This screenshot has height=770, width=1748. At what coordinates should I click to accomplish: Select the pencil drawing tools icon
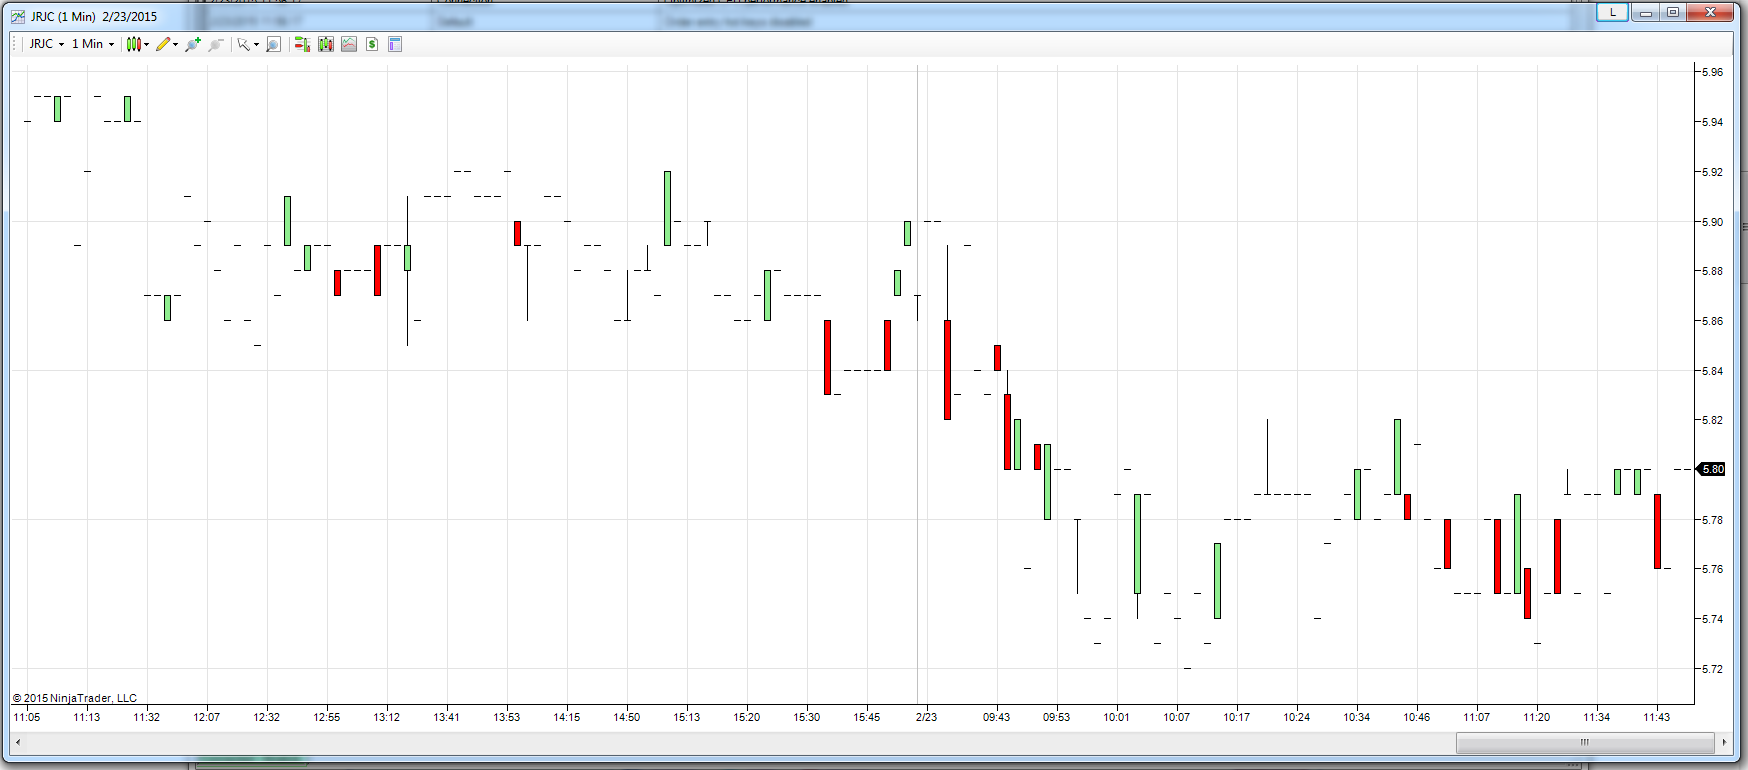(x=163, y=44)
